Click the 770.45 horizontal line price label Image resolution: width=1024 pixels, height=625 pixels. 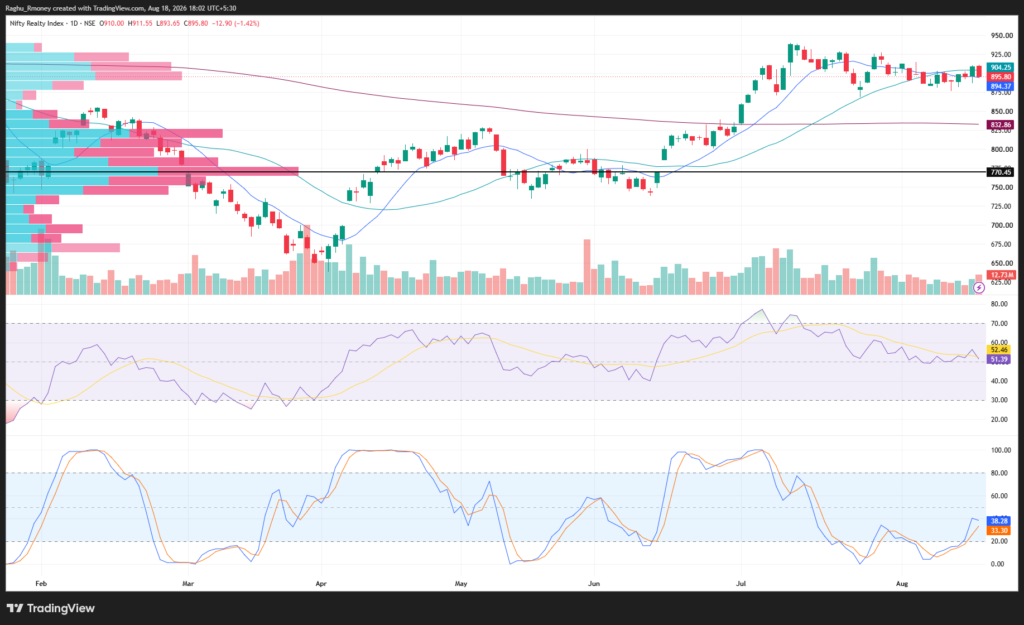point(1000,172)
